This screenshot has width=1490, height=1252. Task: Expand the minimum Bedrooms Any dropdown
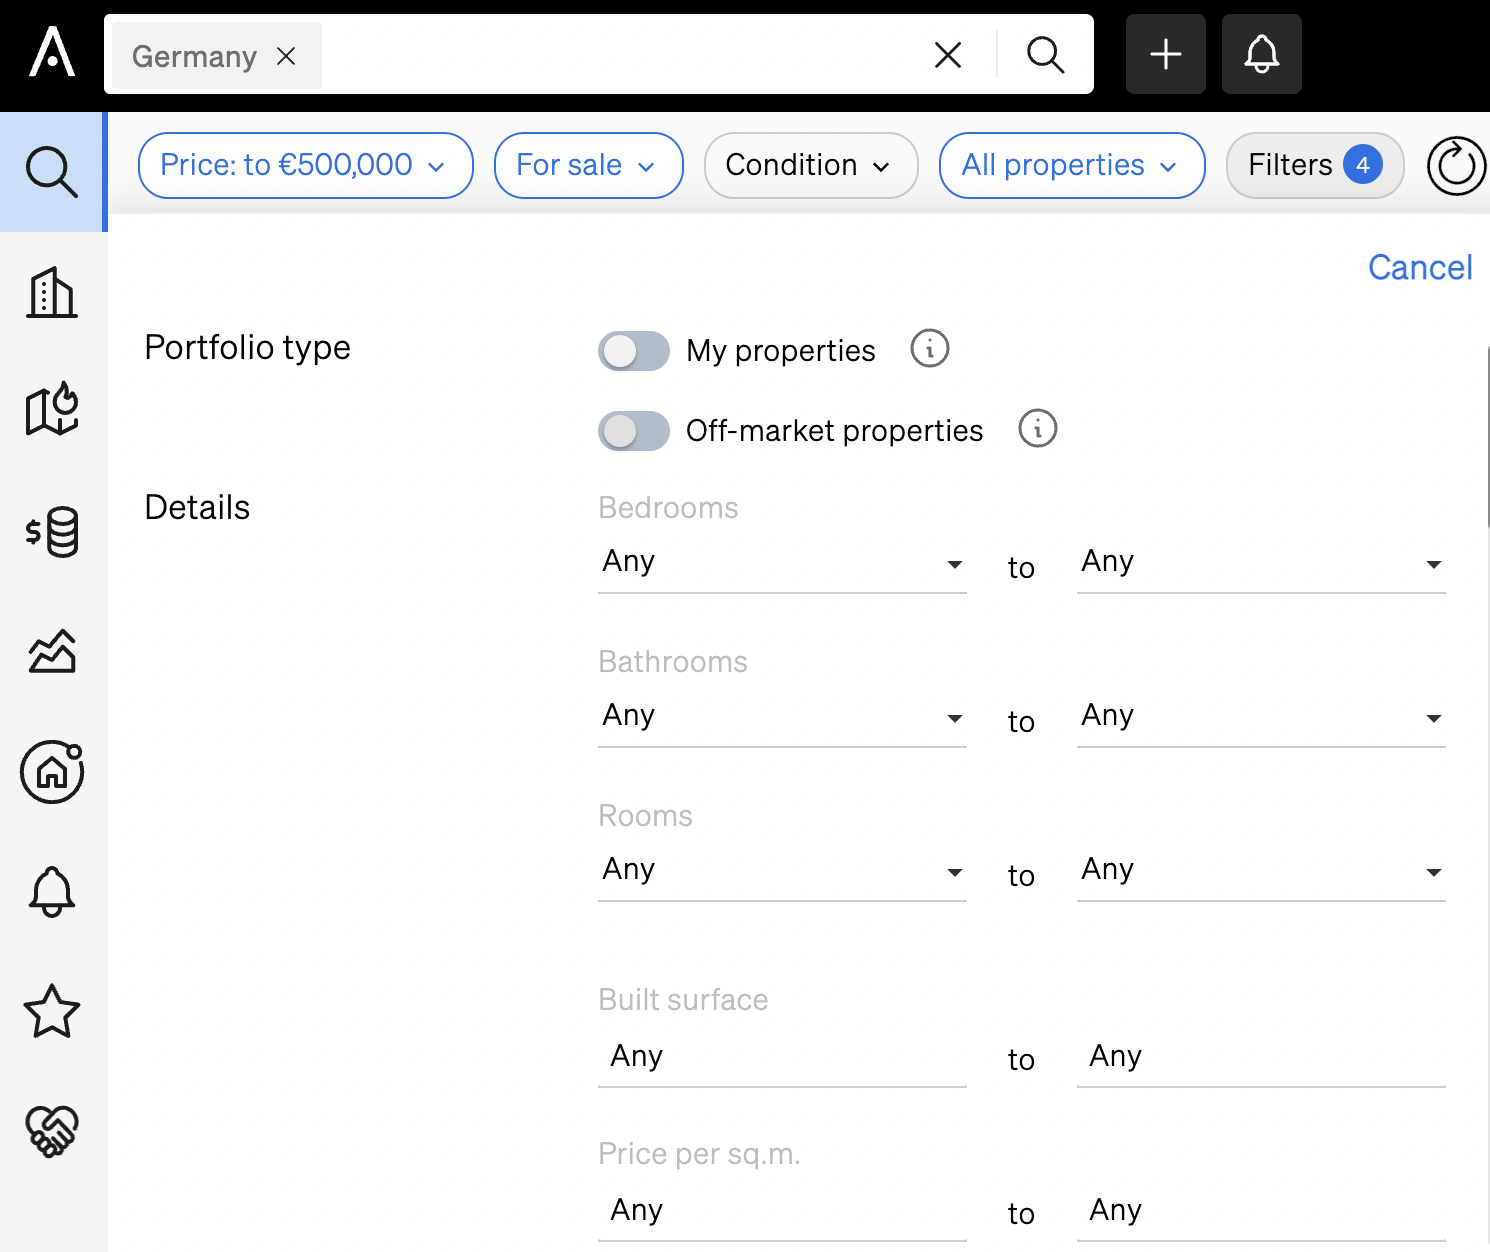click(782, 563)
